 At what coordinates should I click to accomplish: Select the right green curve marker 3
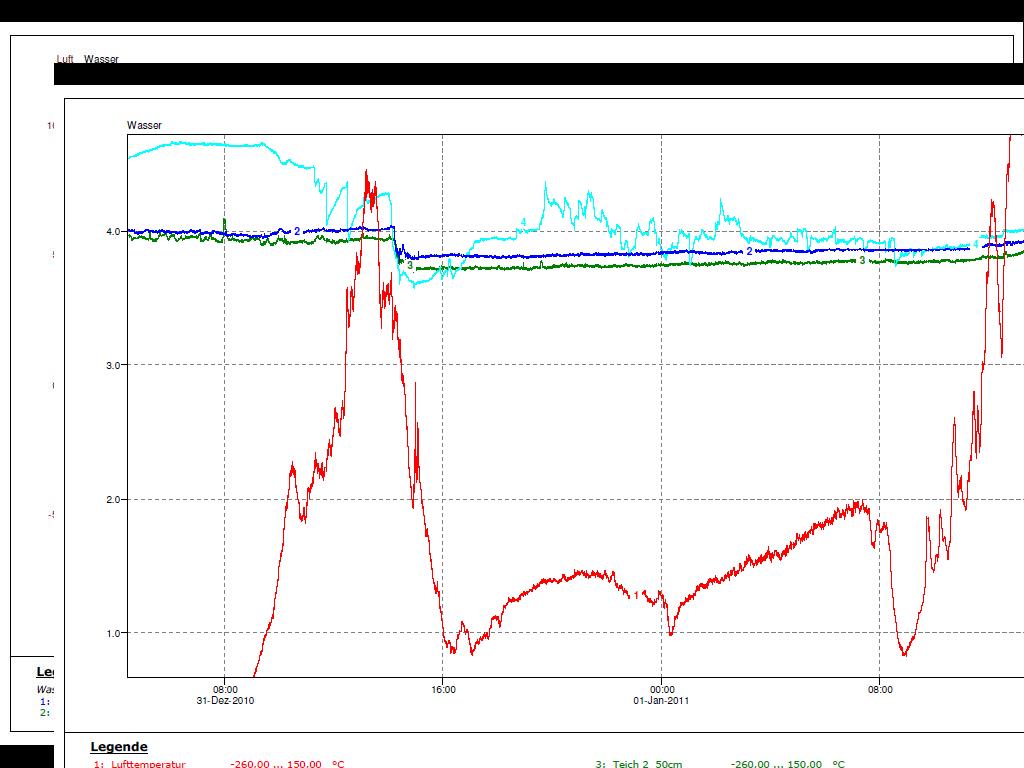coord(862,260)
